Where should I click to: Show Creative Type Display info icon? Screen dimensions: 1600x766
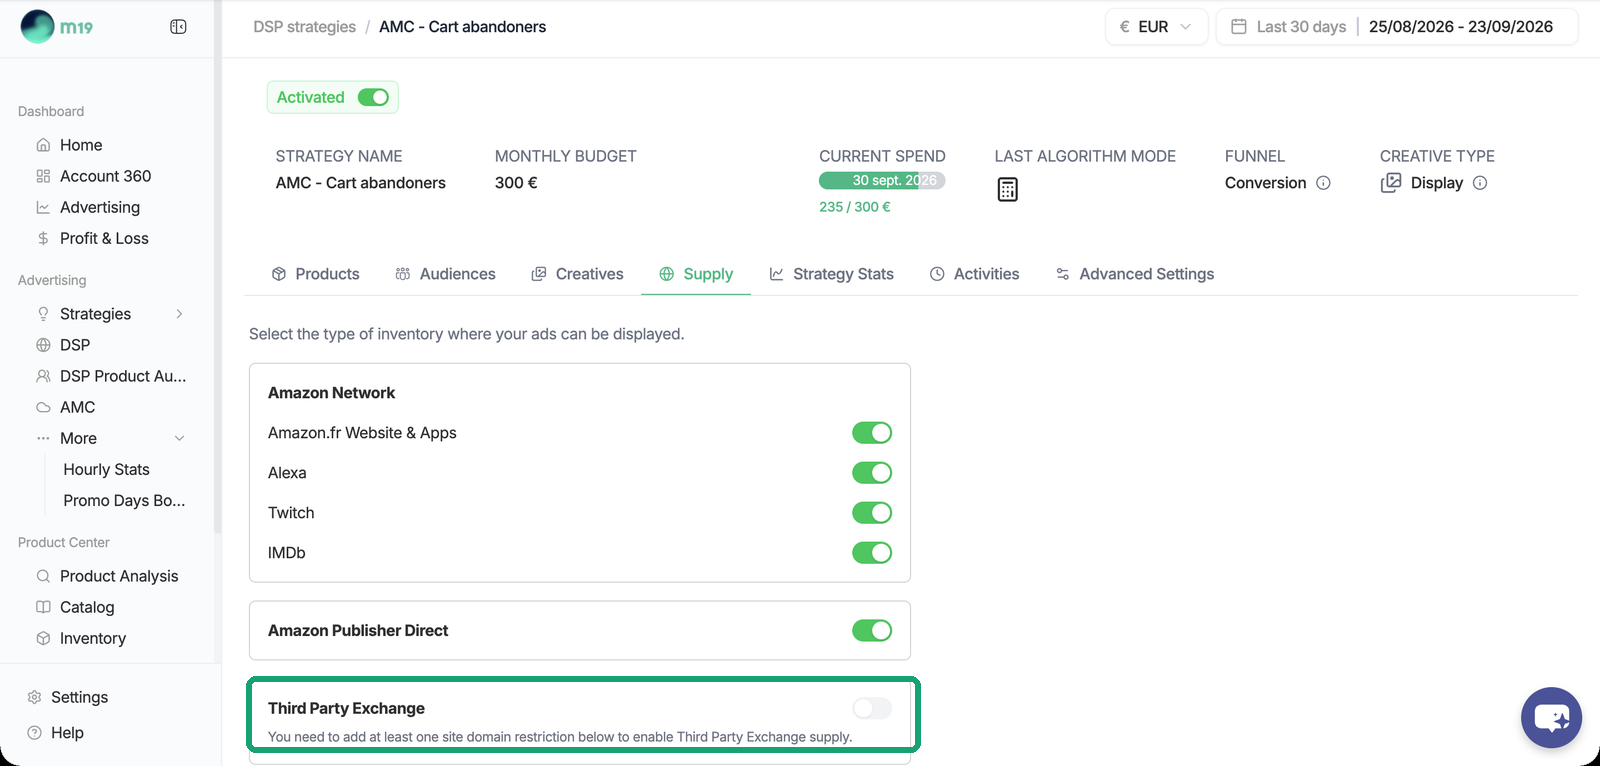coord(1480,183)
